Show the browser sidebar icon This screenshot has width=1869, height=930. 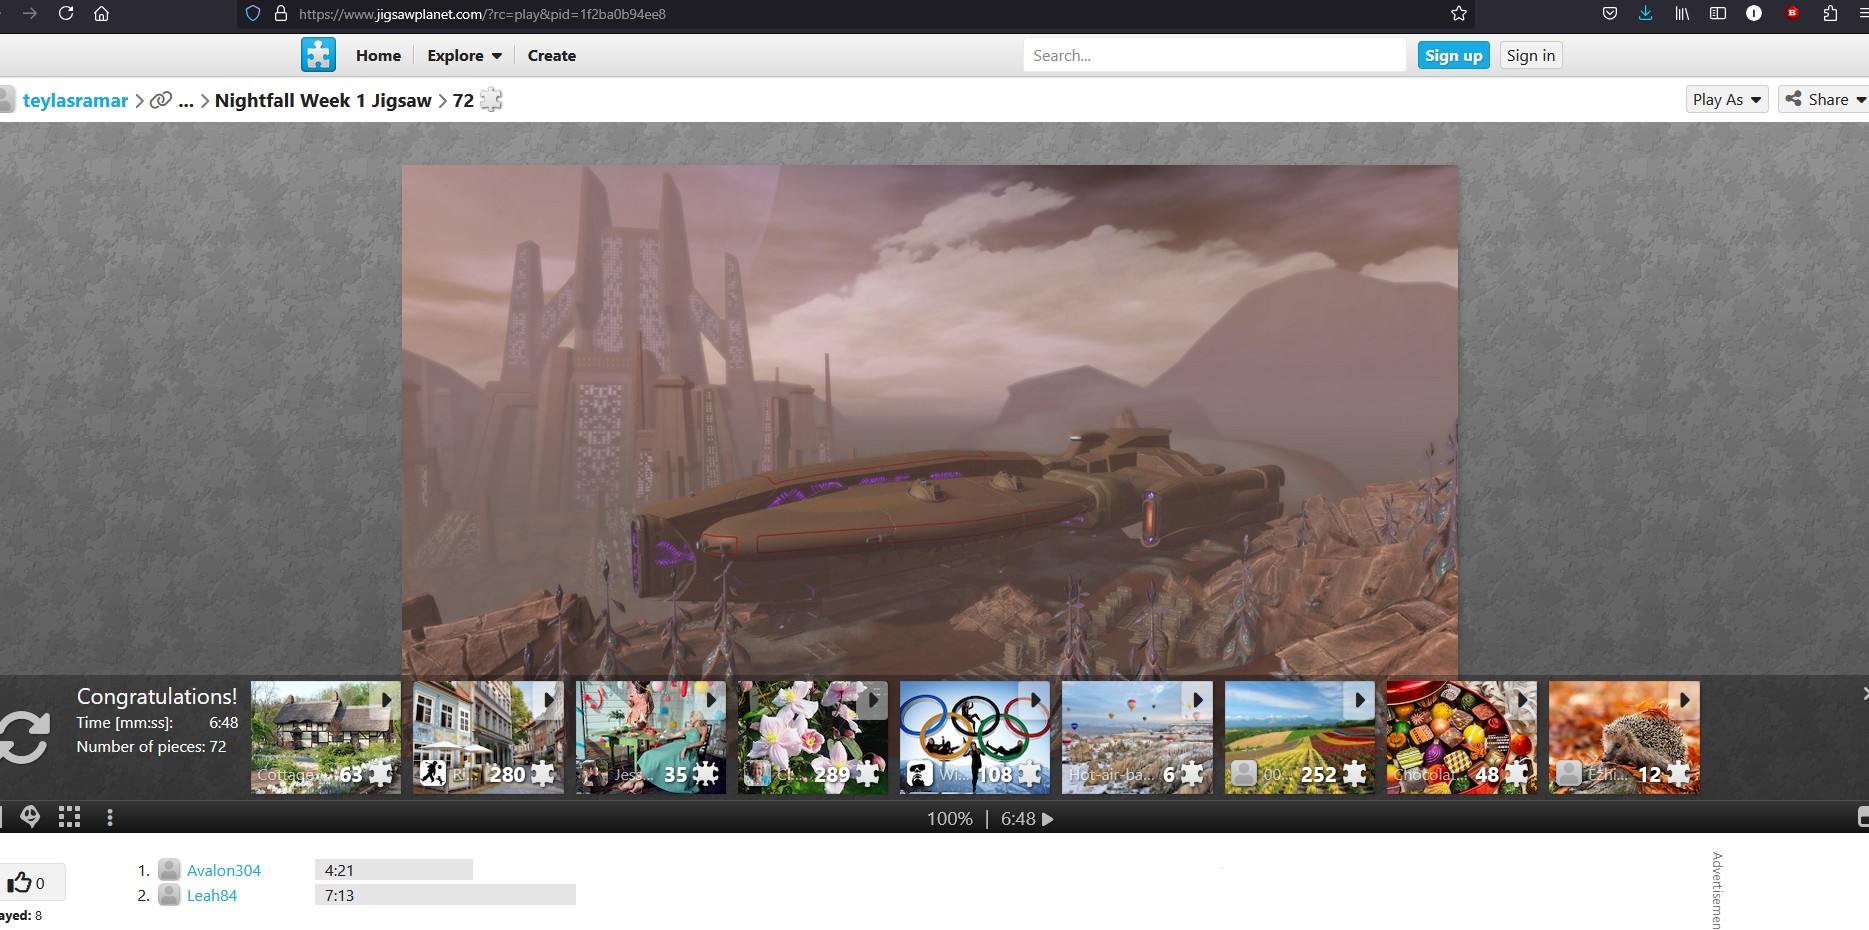coord(1718,14)
